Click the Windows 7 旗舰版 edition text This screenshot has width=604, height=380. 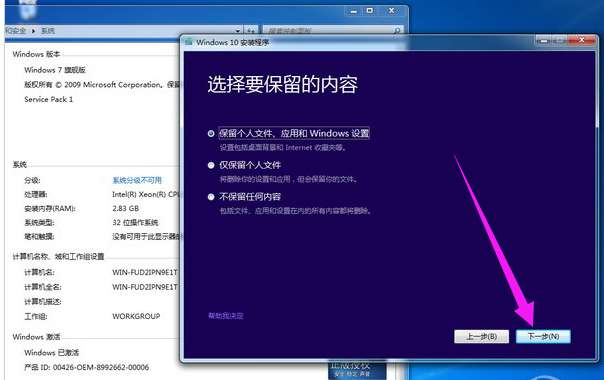(55, 70)
